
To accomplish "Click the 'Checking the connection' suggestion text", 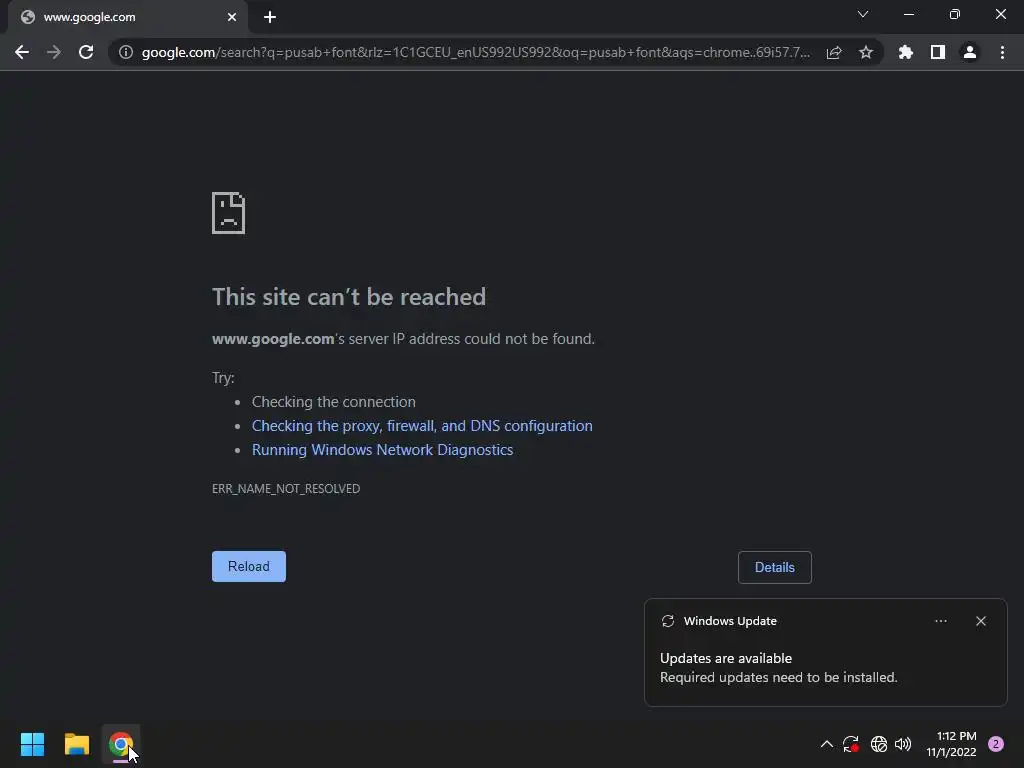I will pyautogui.click(x=334, y=402).
